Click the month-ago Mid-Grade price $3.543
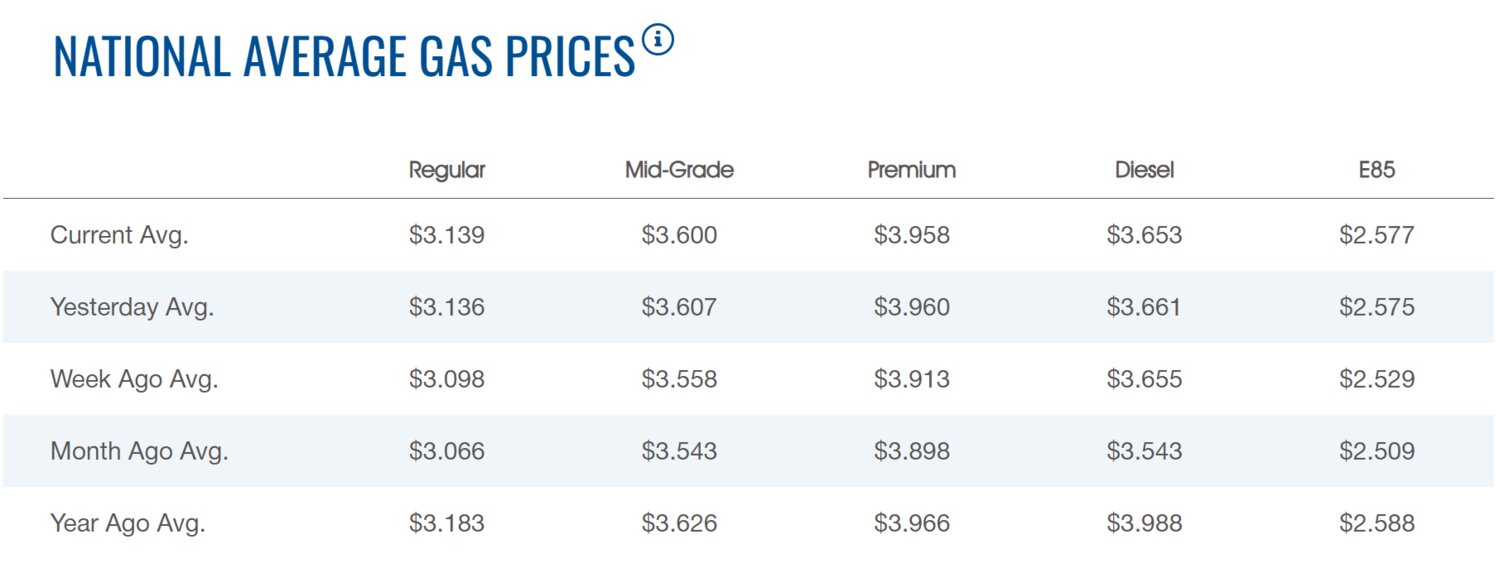Screen dimensions: 1499x573 pyautogui.click(x=679, y=452)
